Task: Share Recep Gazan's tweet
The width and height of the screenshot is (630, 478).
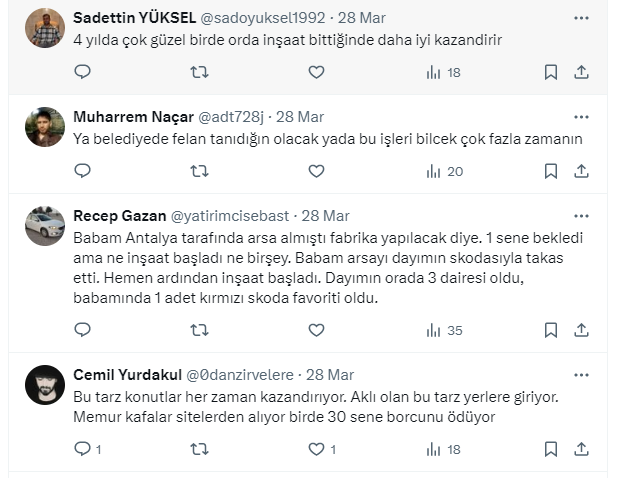Action: (582, 330)
